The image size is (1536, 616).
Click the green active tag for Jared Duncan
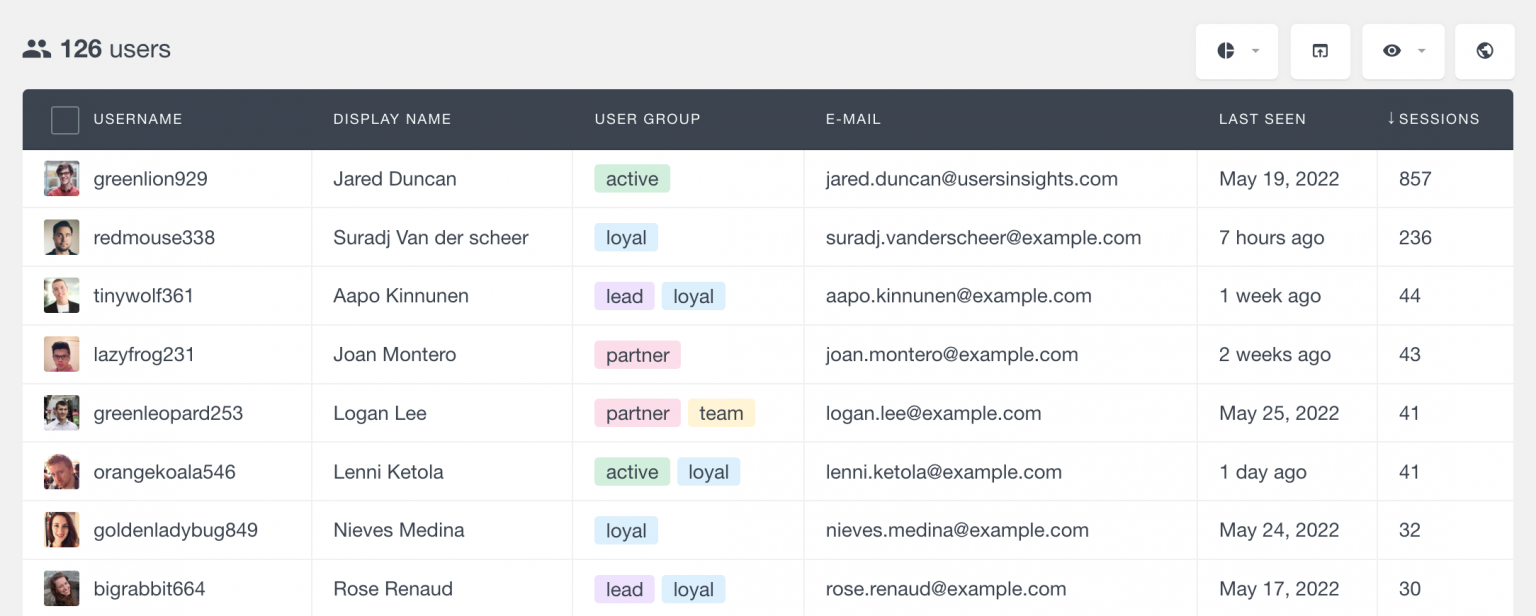(631, 179)
